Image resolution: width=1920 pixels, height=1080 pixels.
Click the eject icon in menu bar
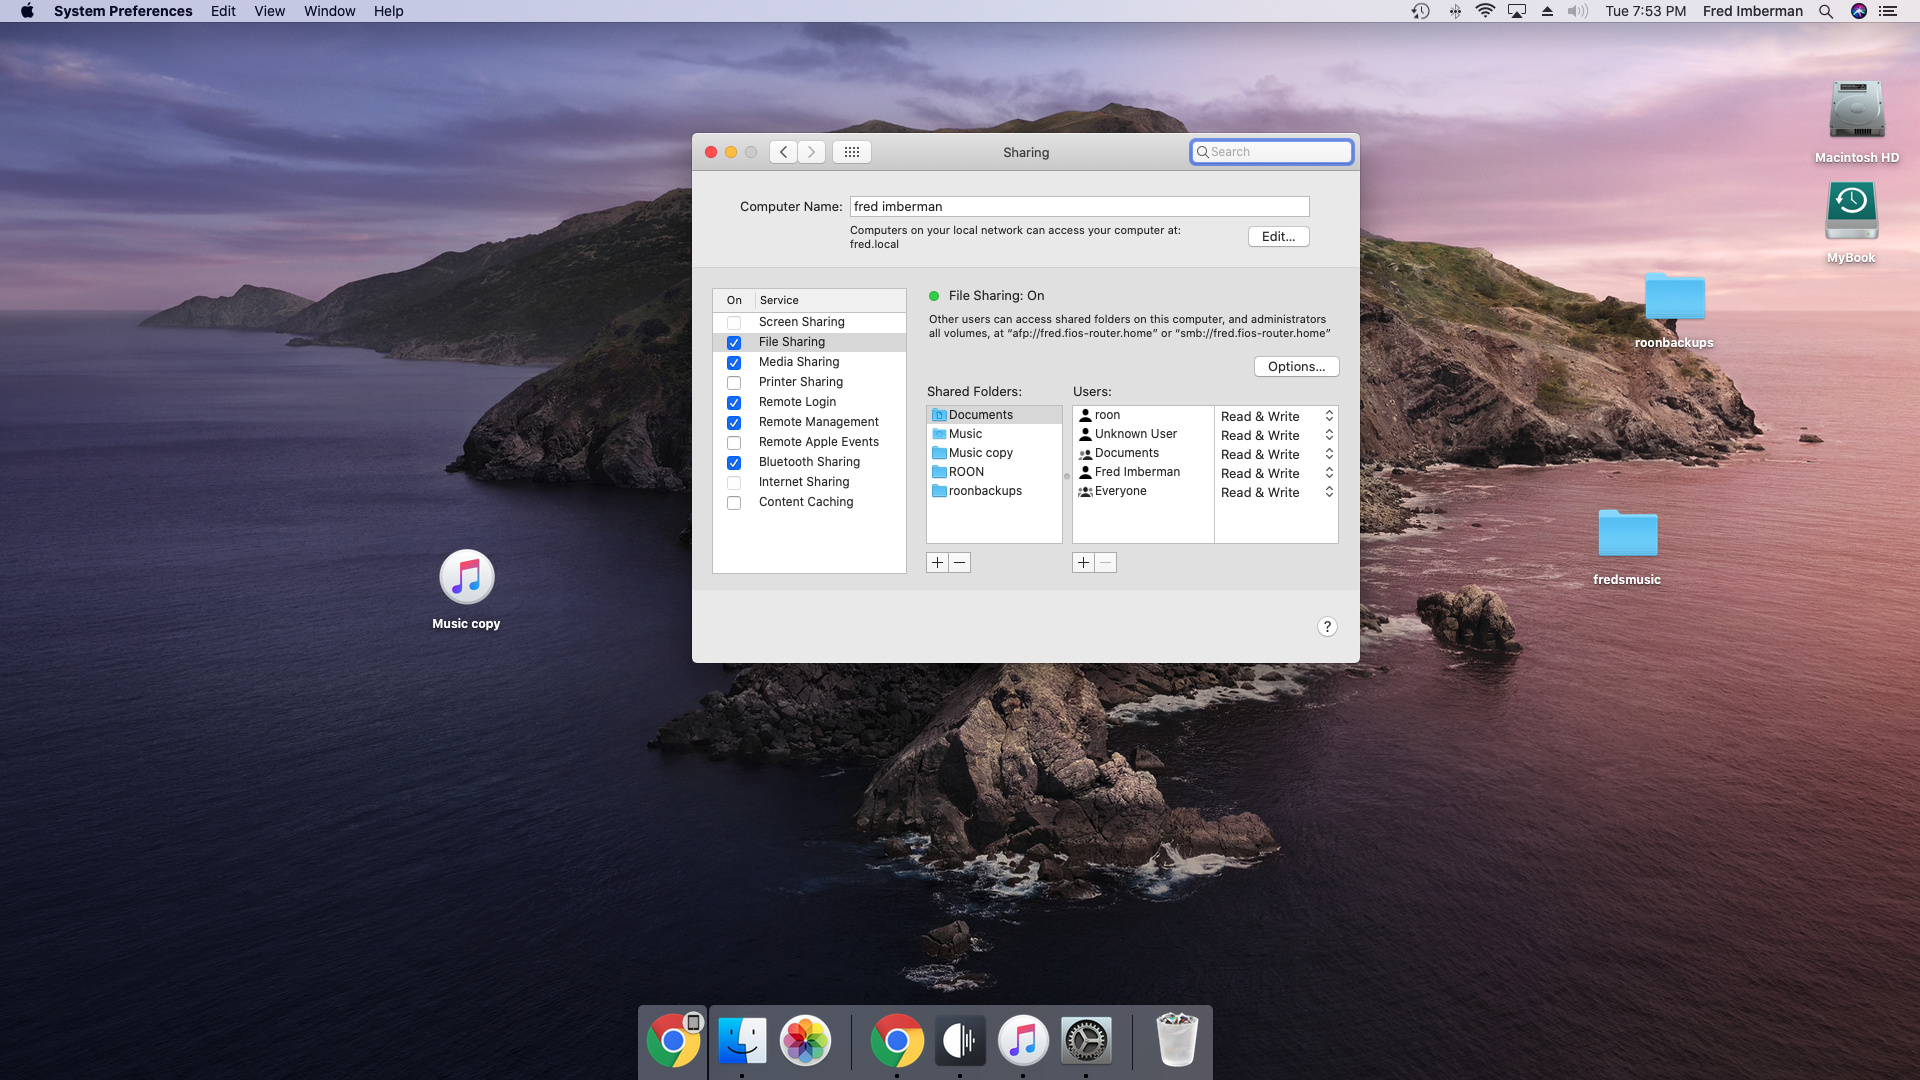point(1547,11)
